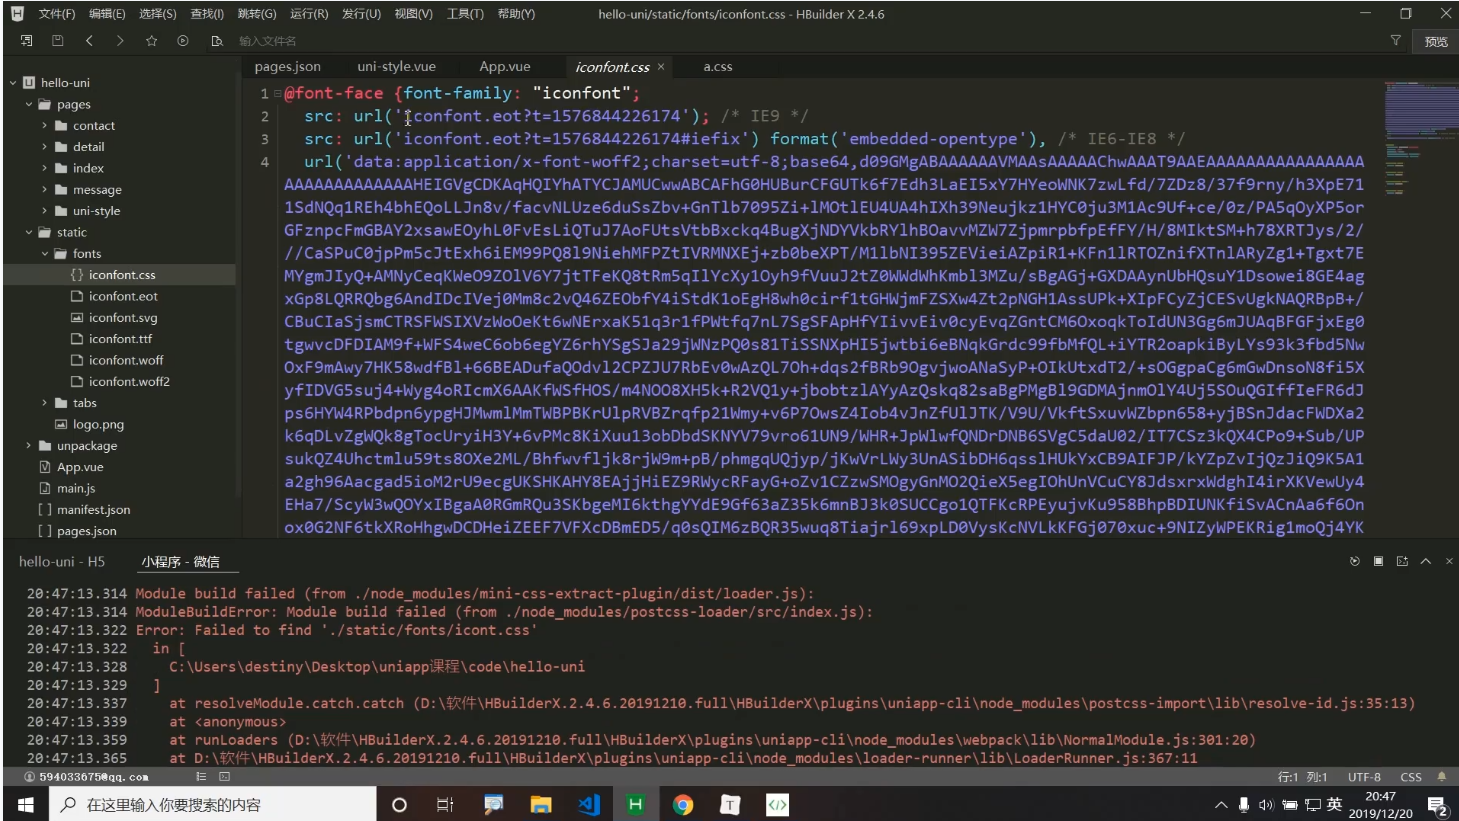Go back with the left arrow icon
This screenshot has height=821, width=1459.
pyautogui.click(x=89, y=41)
